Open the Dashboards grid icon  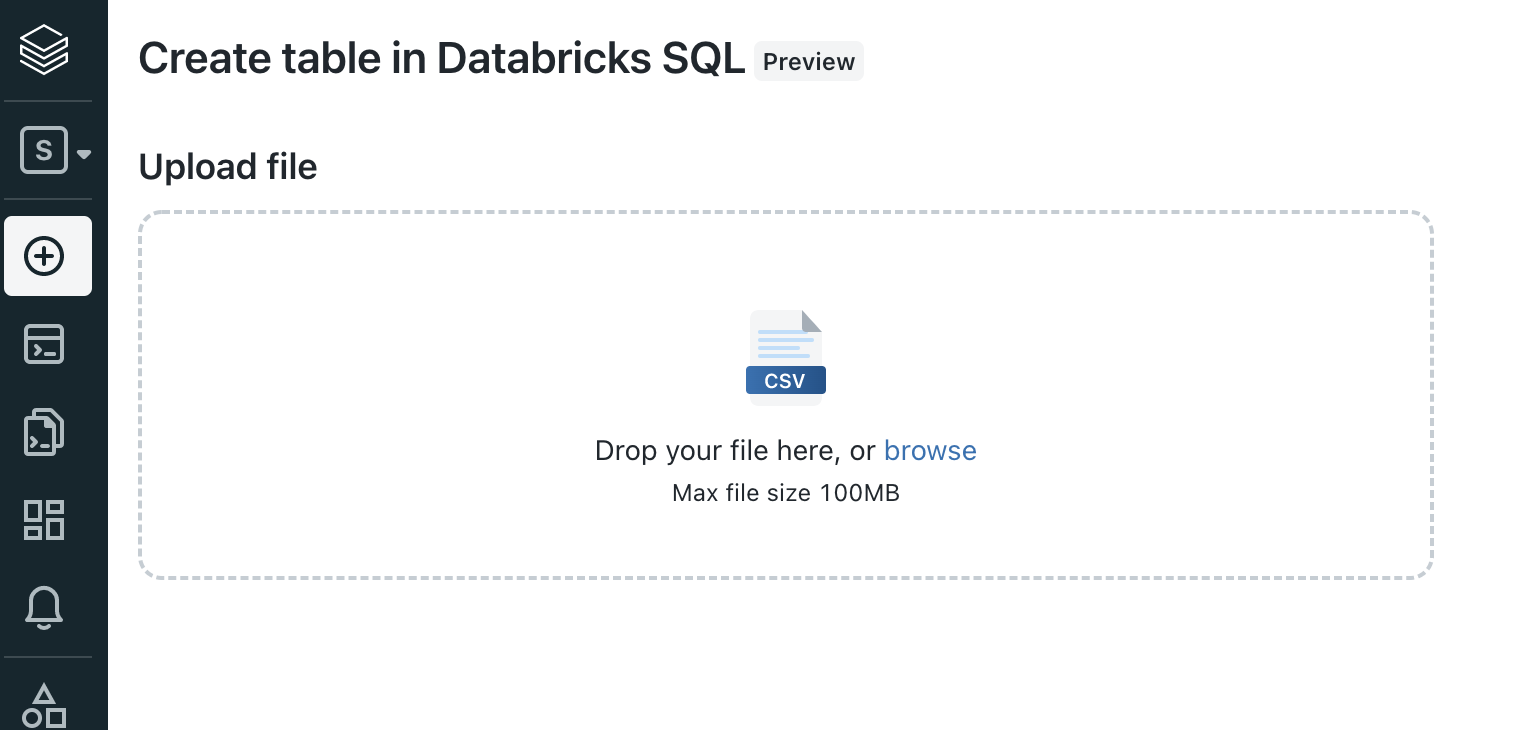[x=44, y=520]
